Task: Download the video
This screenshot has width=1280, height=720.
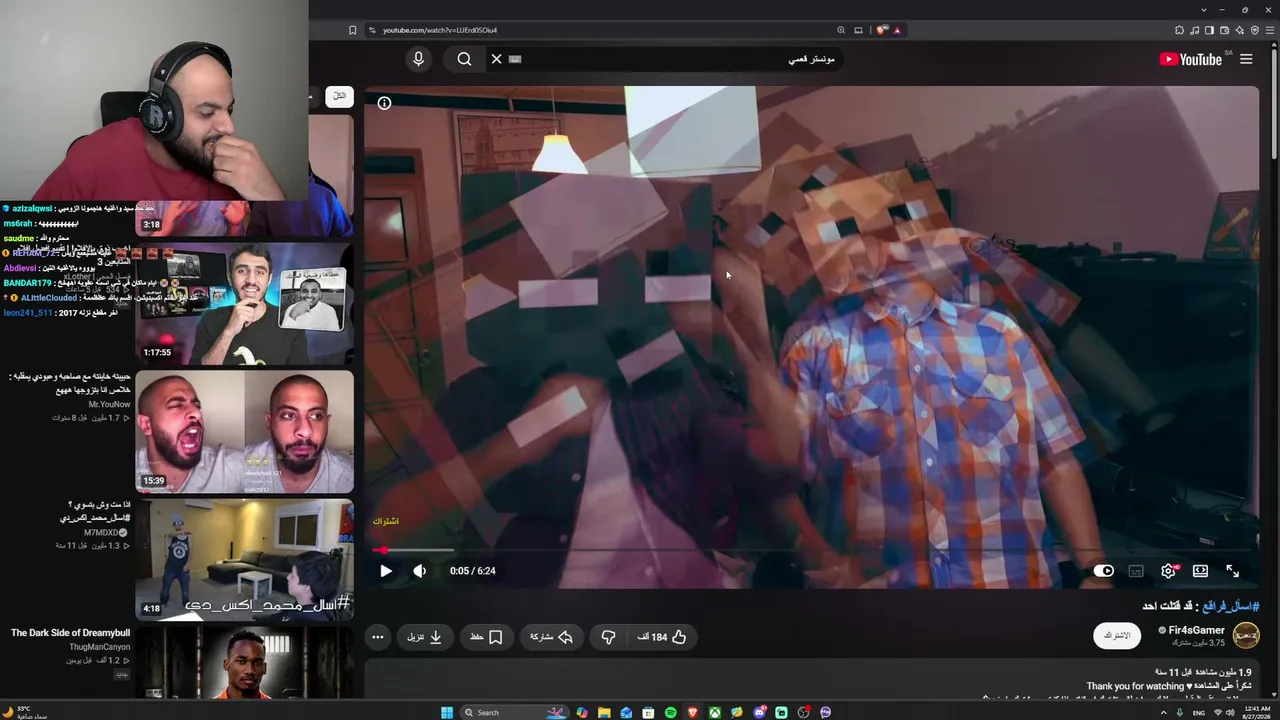Action: [x=424, y=637]
